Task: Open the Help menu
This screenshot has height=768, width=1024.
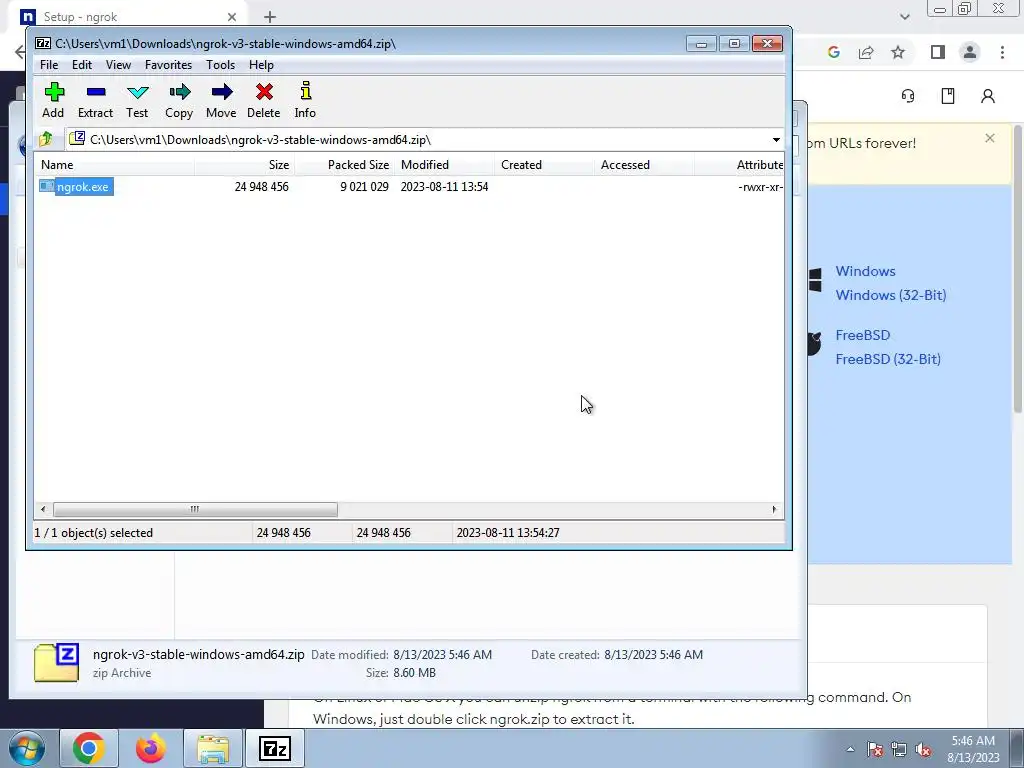Action: [x=261, y=65]
